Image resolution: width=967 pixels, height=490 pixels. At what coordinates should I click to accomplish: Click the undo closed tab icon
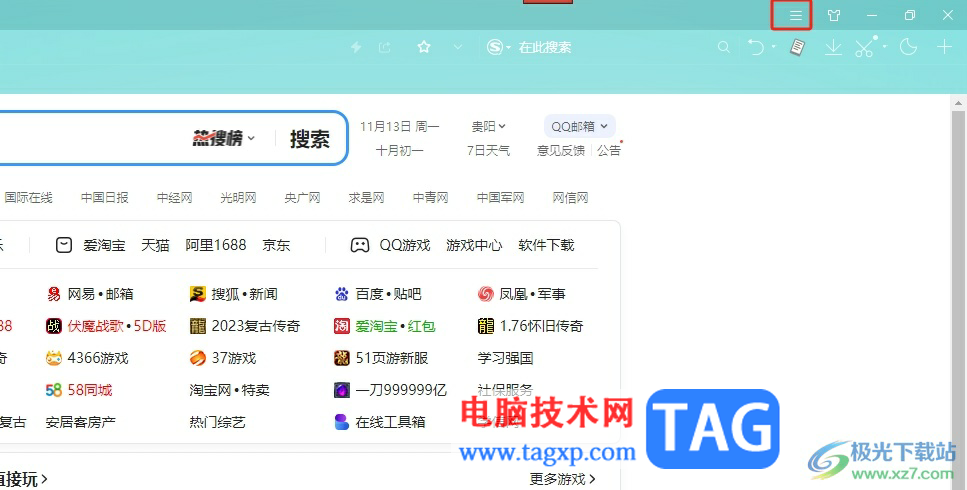click(756, 47)
